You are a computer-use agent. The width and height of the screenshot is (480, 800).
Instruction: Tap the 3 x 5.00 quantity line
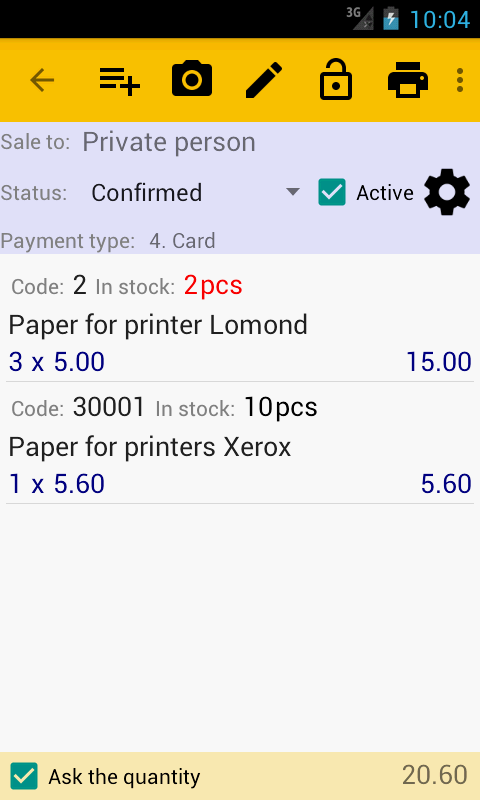[57, 362]
